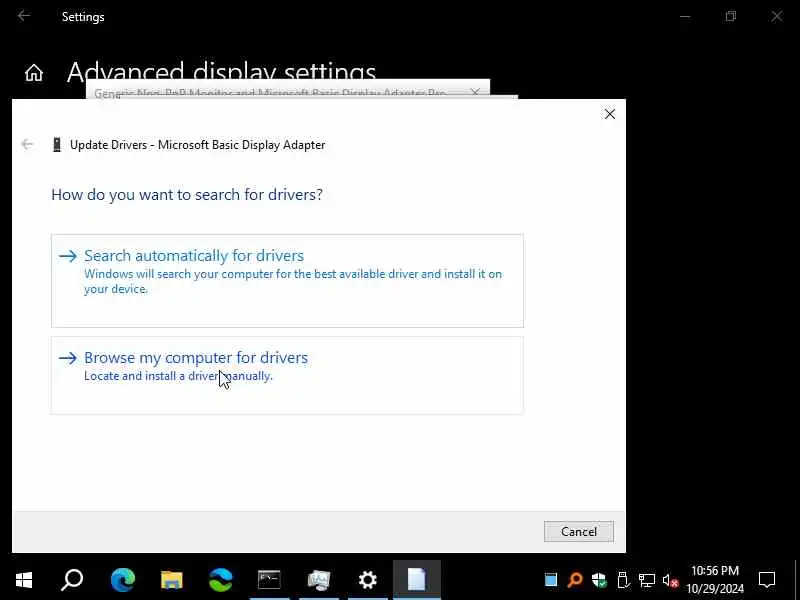
Task: Open File Explorer from the taskbar
Action: pyautogui.click(x=171, y=580)
